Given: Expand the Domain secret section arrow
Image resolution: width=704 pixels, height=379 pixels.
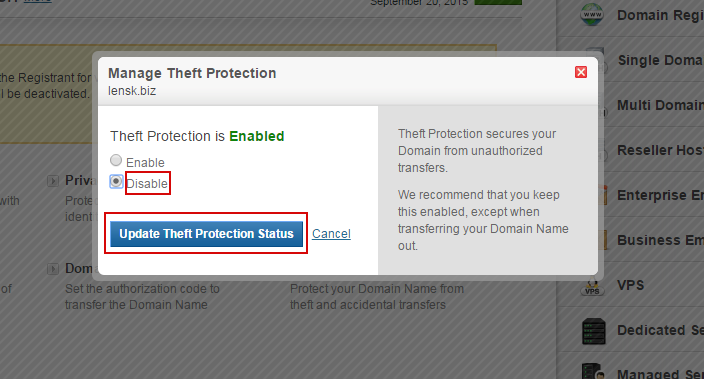Looking at the screenshot, I should 53,269.
